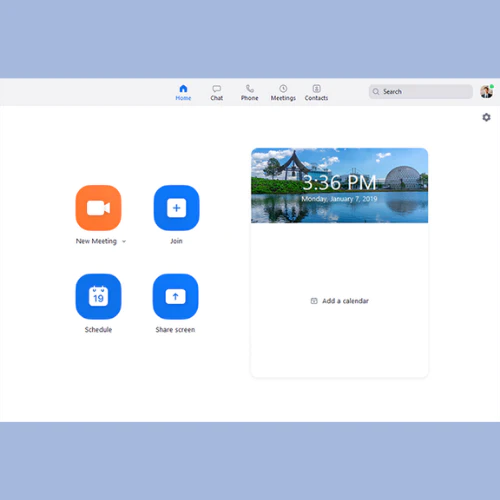The height and width of the screenshot is (500, 500).
Task: Click the blue Join plus icon
Action: (x=176, y=208)
